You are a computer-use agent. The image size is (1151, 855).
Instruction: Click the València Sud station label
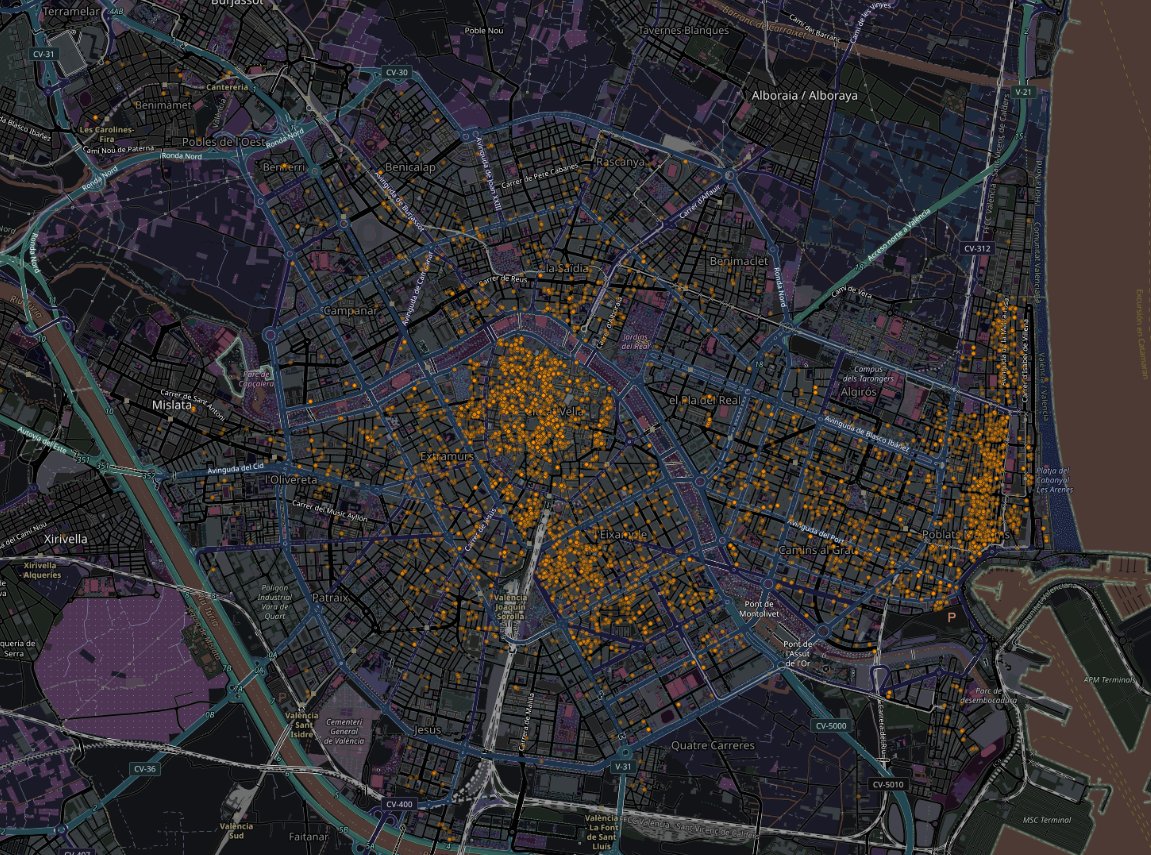236,831
